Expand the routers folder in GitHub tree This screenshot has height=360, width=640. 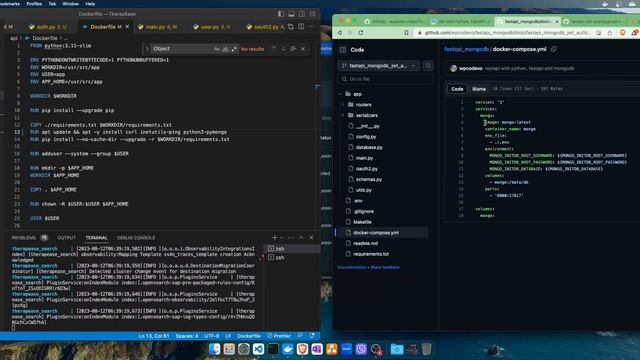pyautogui.click(x=343, y=105)
